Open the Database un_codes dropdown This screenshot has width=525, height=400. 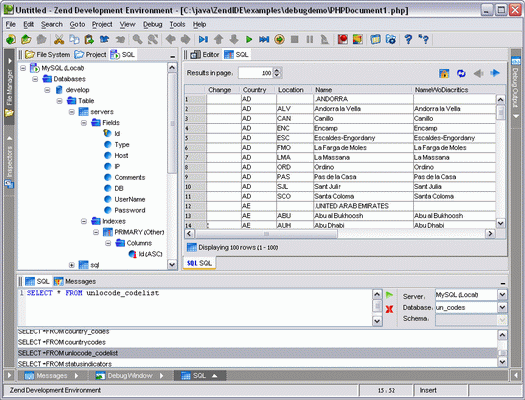tap(502, 307)
